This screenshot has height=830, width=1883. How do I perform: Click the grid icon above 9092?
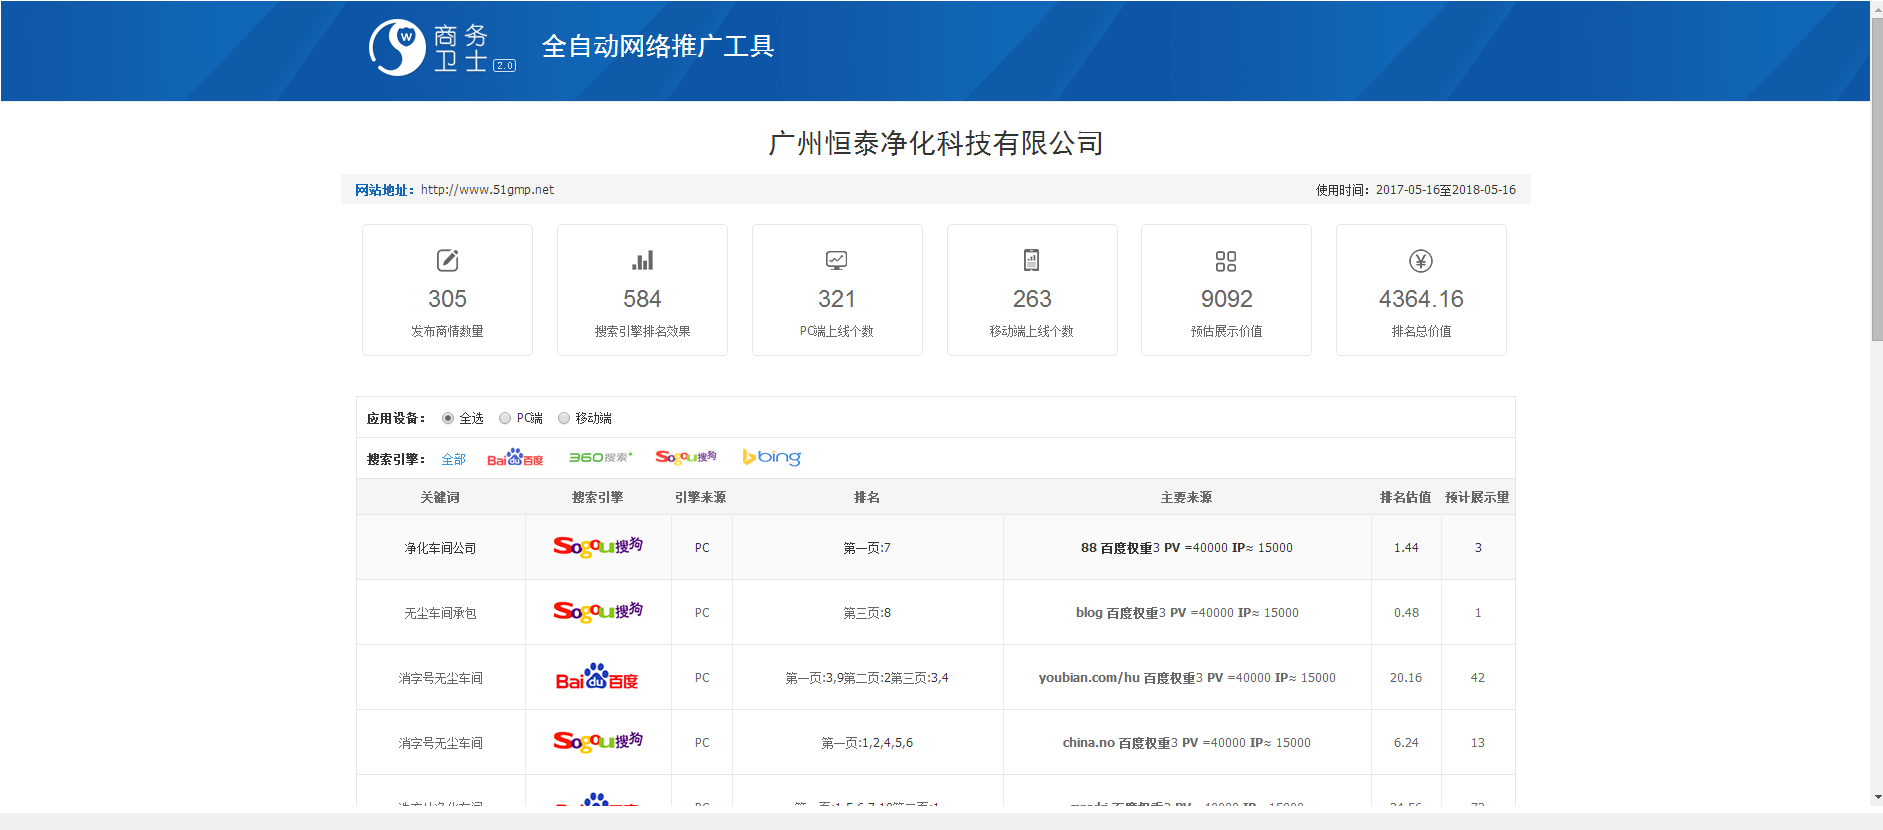[x=1226, y=261]
